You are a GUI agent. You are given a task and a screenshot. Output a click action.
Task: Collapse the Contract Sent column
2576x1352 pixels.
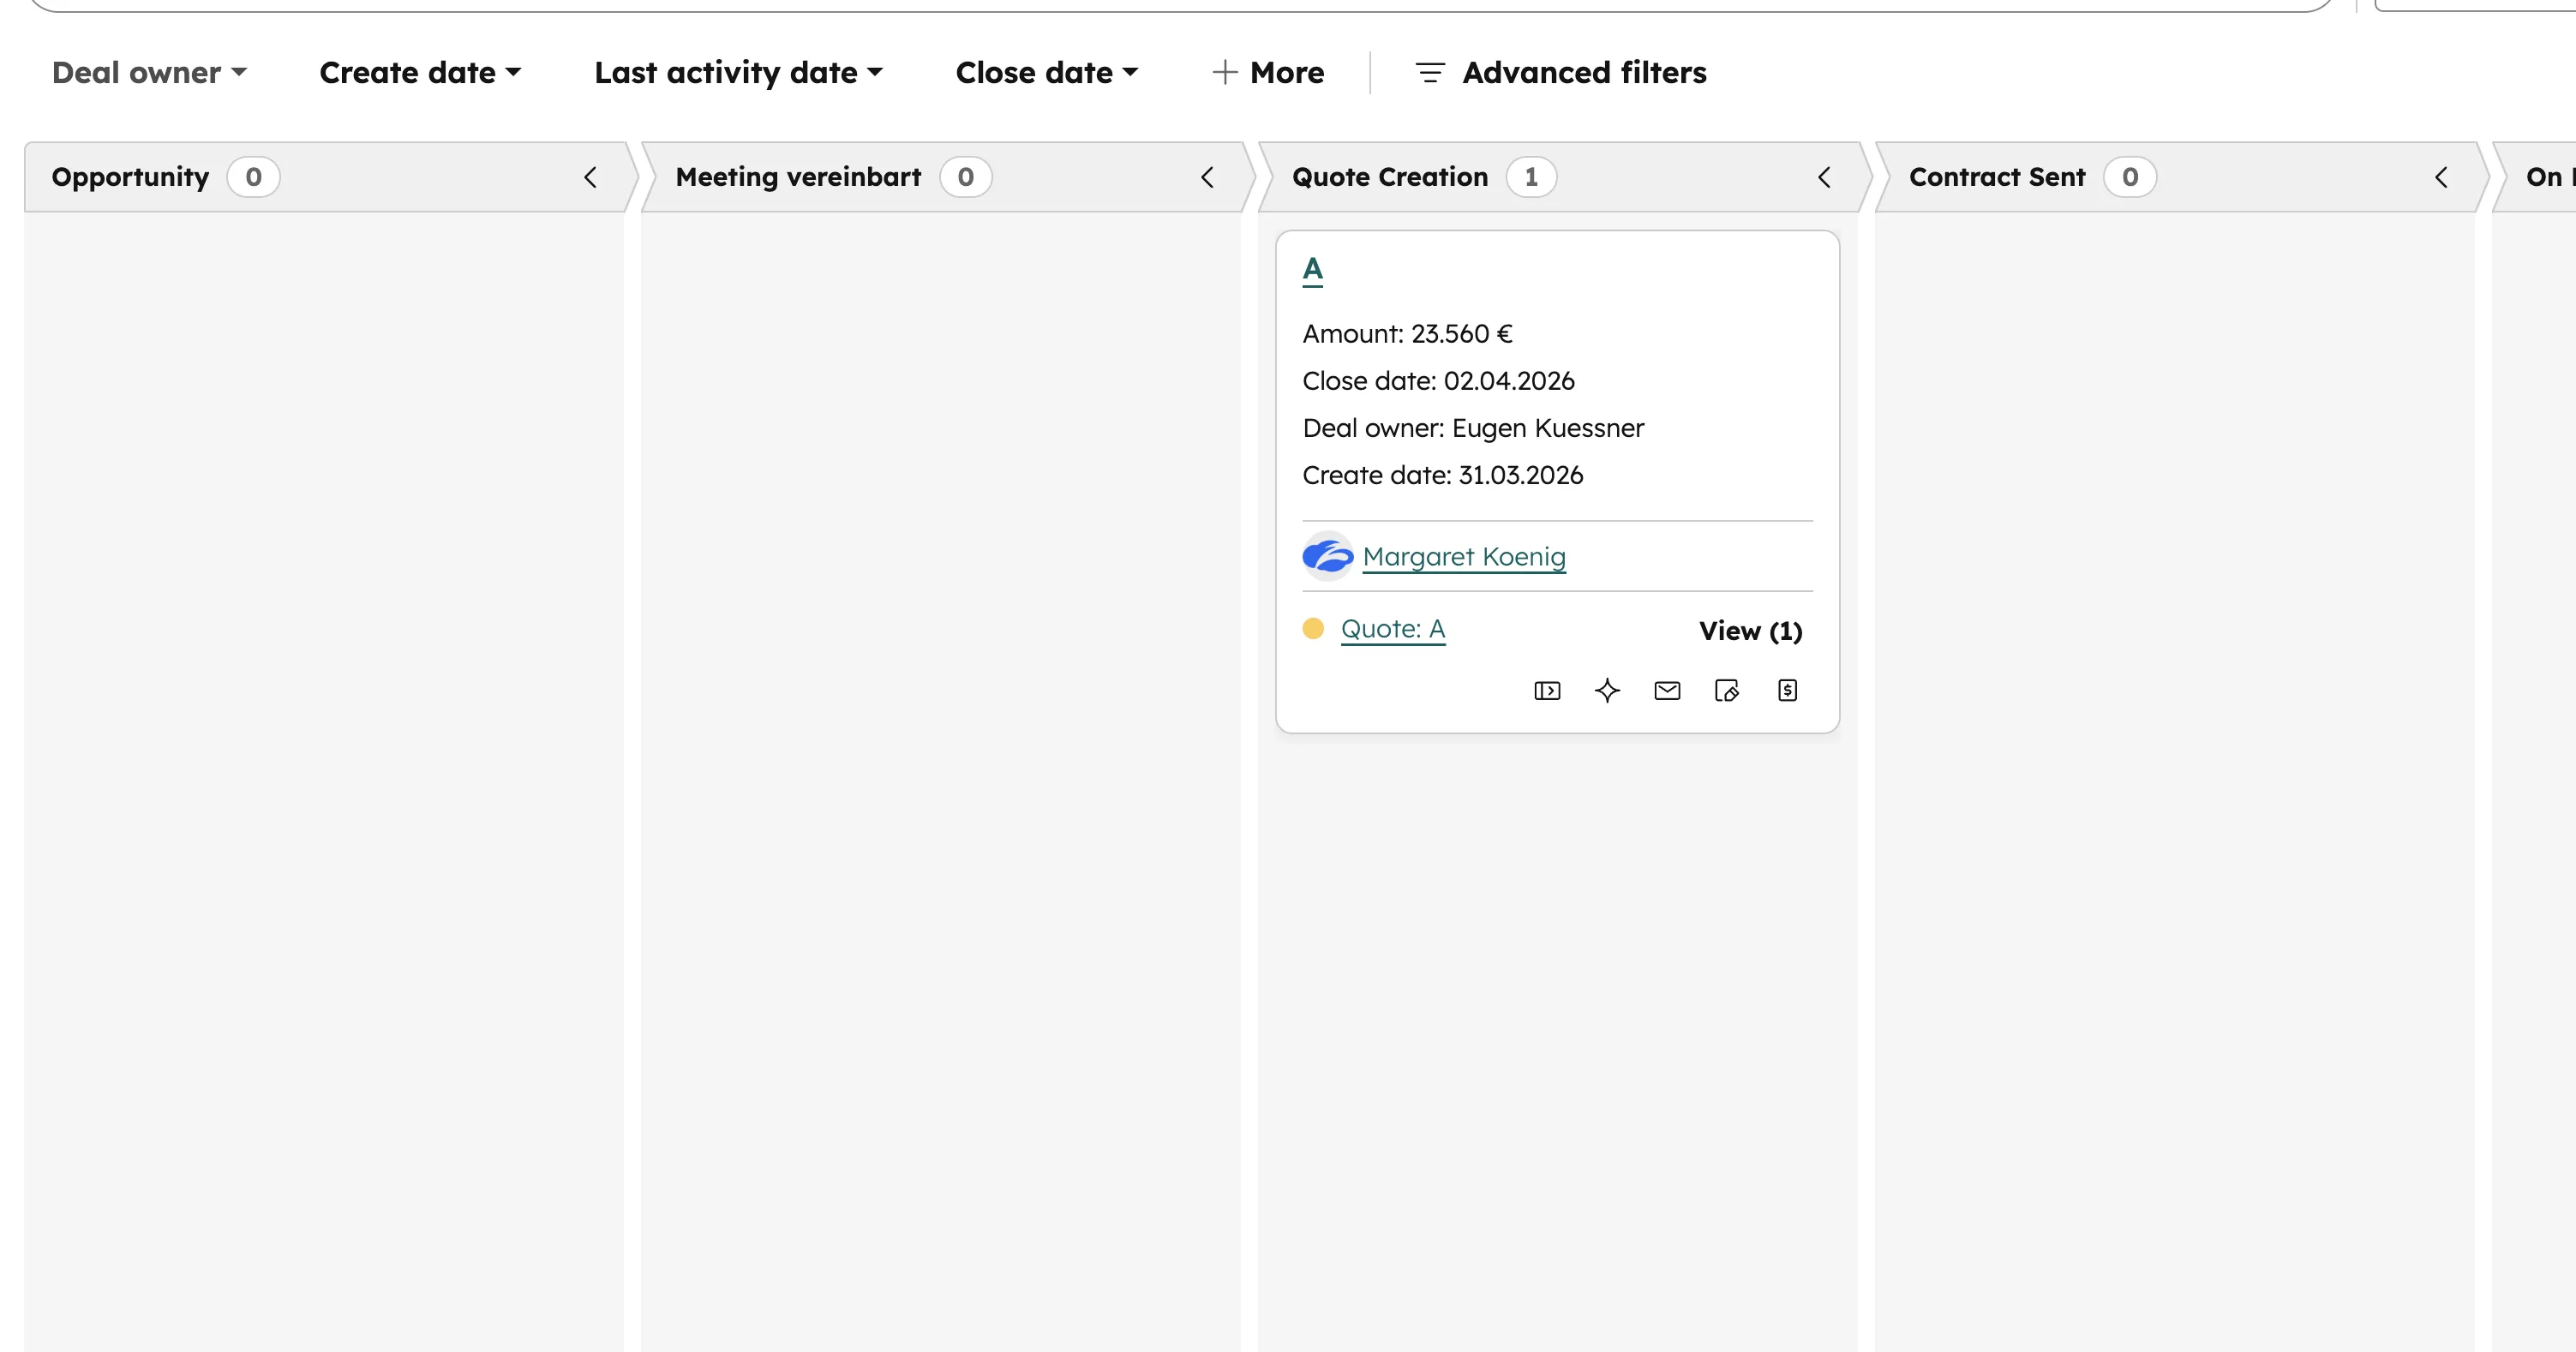click(x=2440, y=177)
